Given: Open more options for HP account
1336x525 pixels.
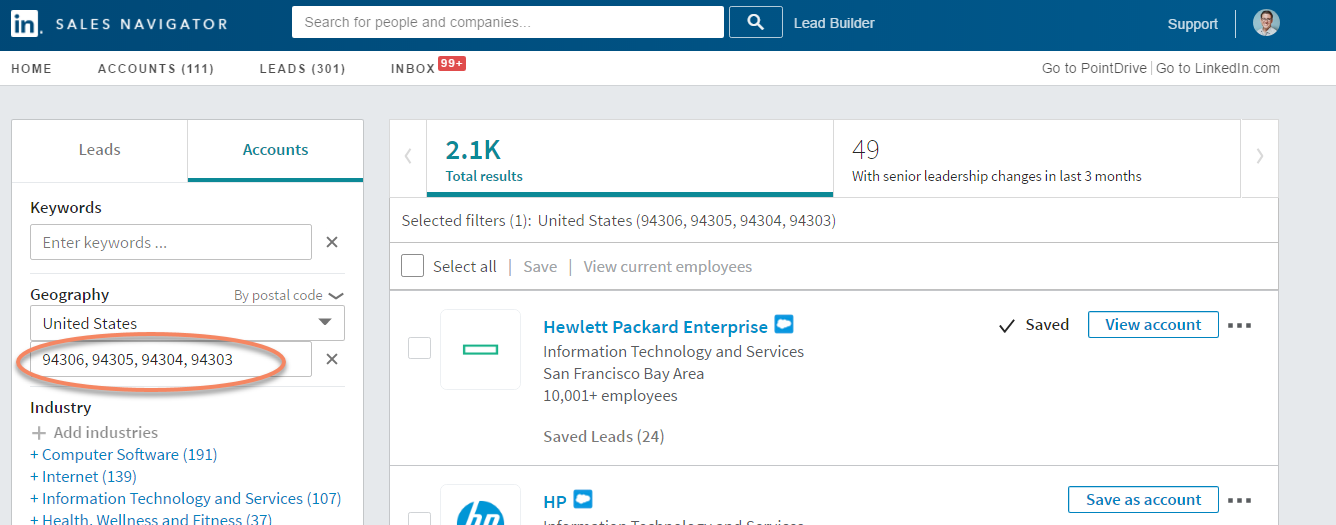Looking at the screenshot, I should click(x=1239, y=500).
